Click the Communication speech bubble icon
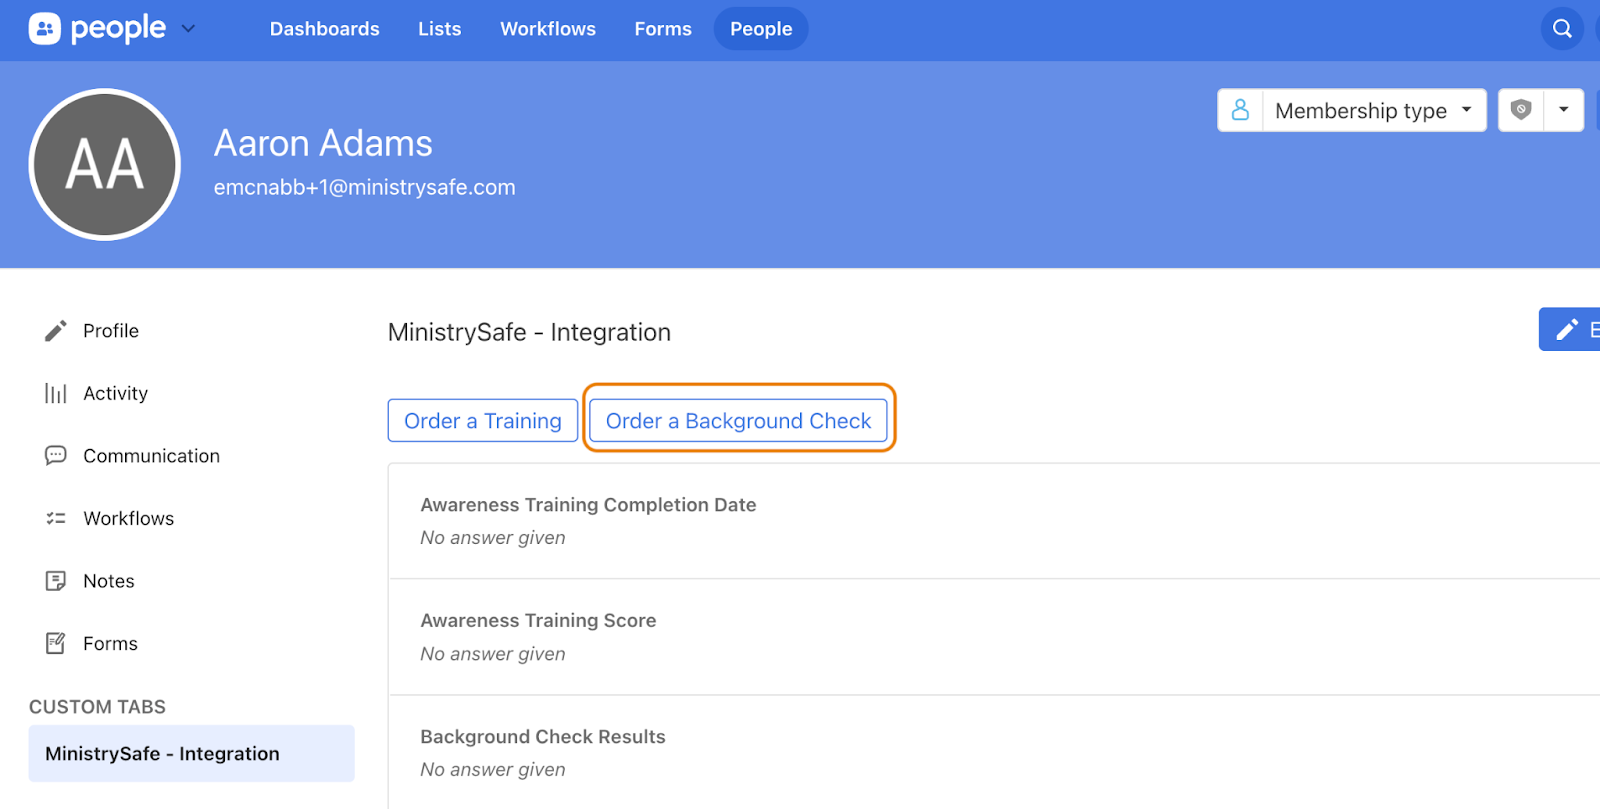Viewport: 1600px width, 809px height. click(x=56, y=456)
